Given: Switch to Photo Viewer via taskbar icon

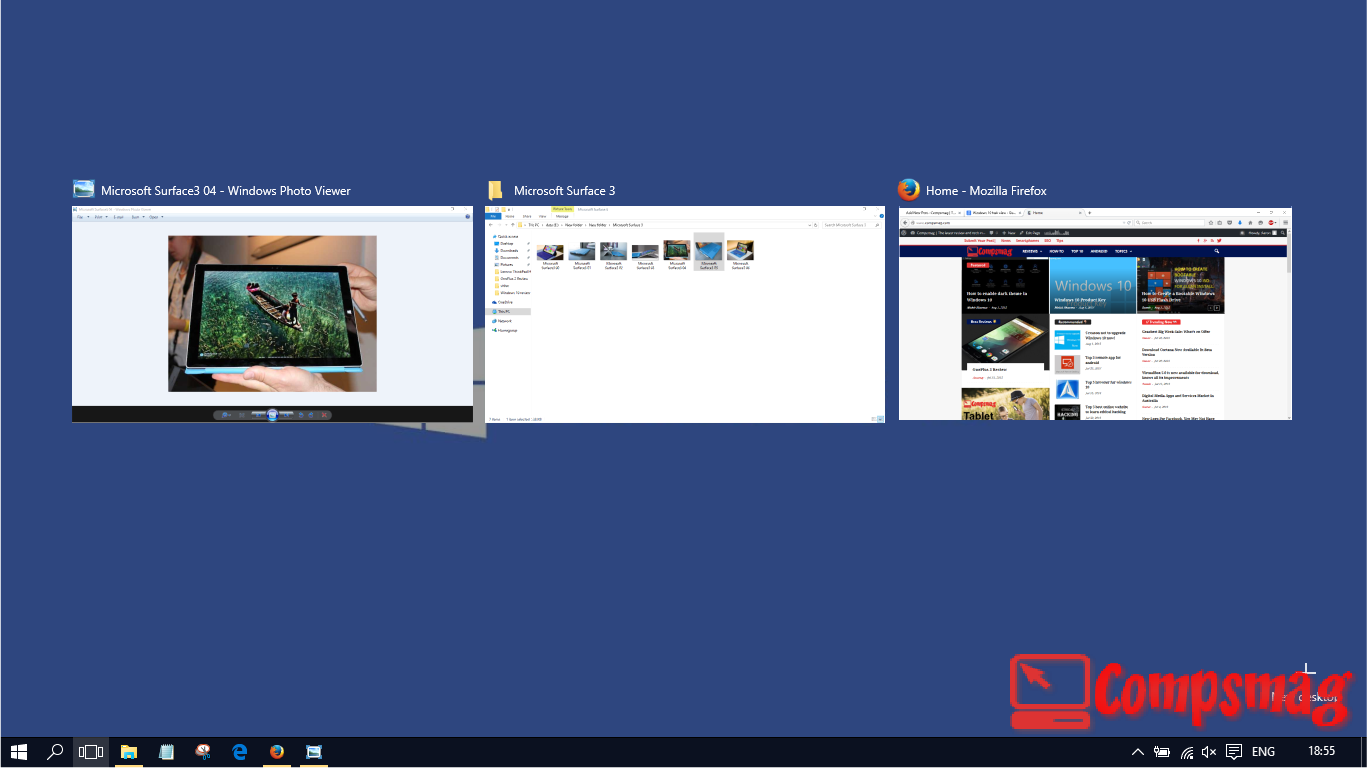Looking at the screenshot, I should (314, 752).
